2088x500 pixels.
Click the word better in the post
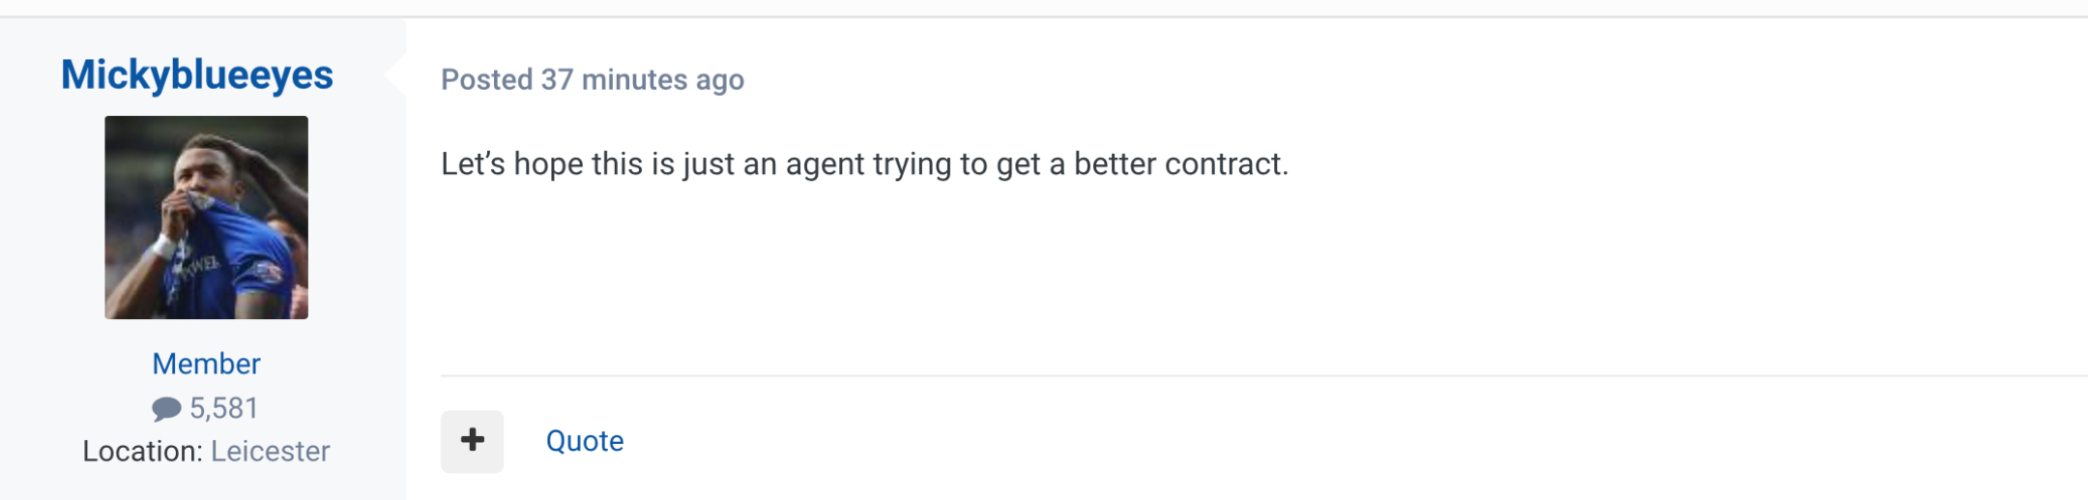pyautogui.click(x=1113, y=164)
